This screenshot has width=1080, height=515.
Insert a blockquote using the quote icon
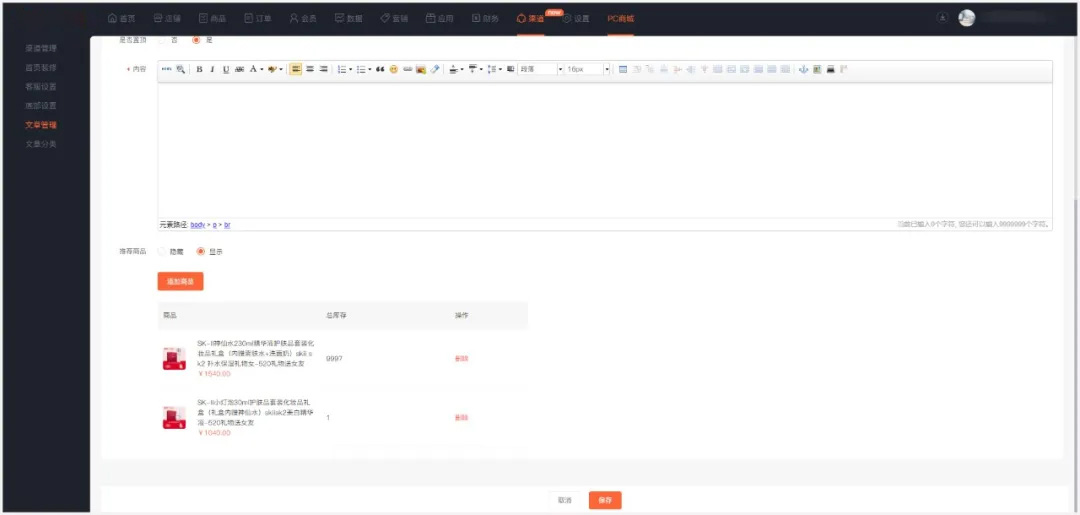click(x=380, y=69)
